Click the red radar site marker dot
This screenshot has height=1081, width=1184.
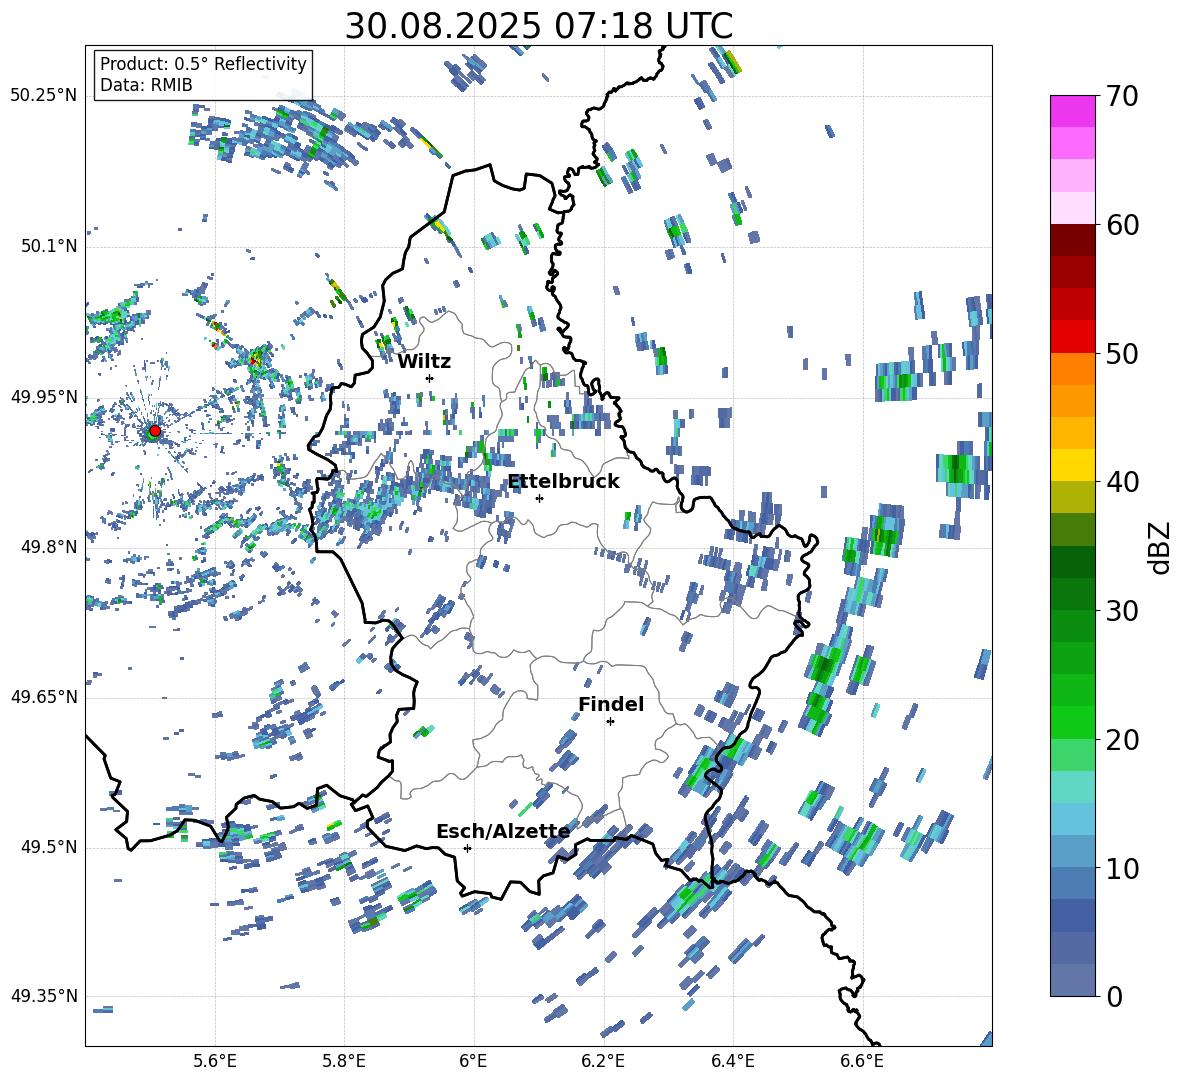pyautogui.click(x=155, y=431)
